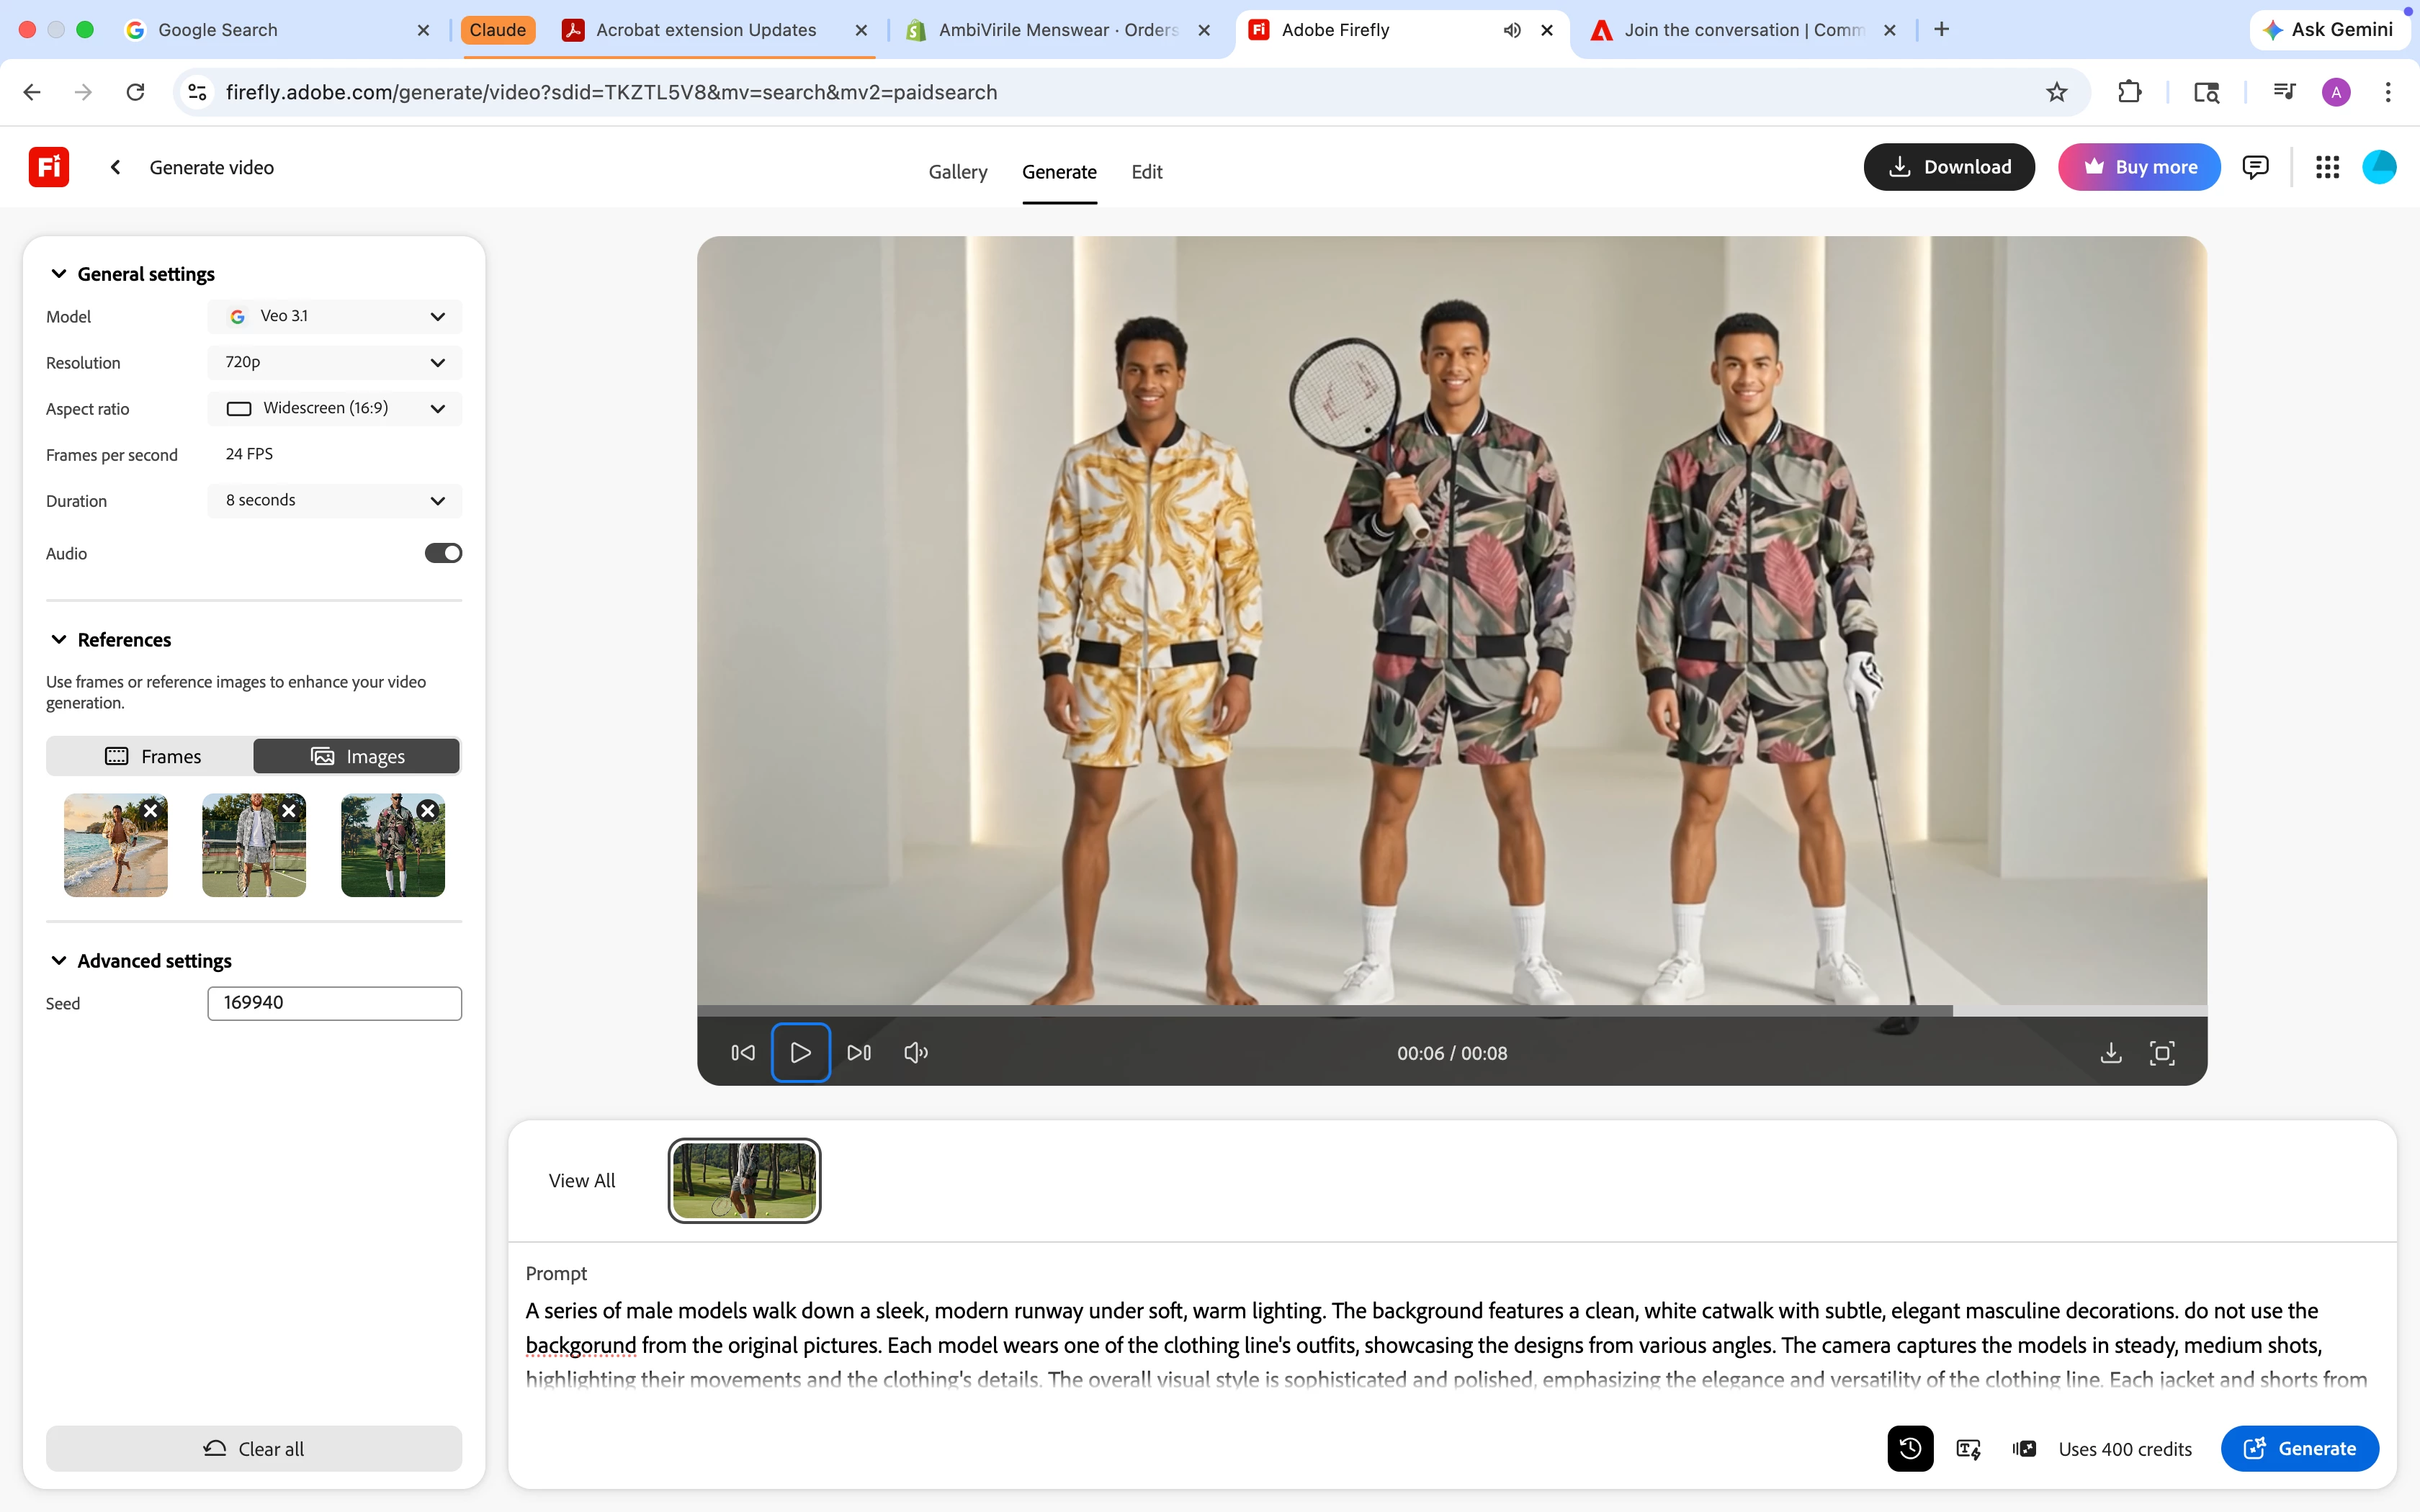Open generation history icon
Image resolution: width=2420 pixels, height=1512 pixels.
pyautogui.click(x=1910, y=1448)
